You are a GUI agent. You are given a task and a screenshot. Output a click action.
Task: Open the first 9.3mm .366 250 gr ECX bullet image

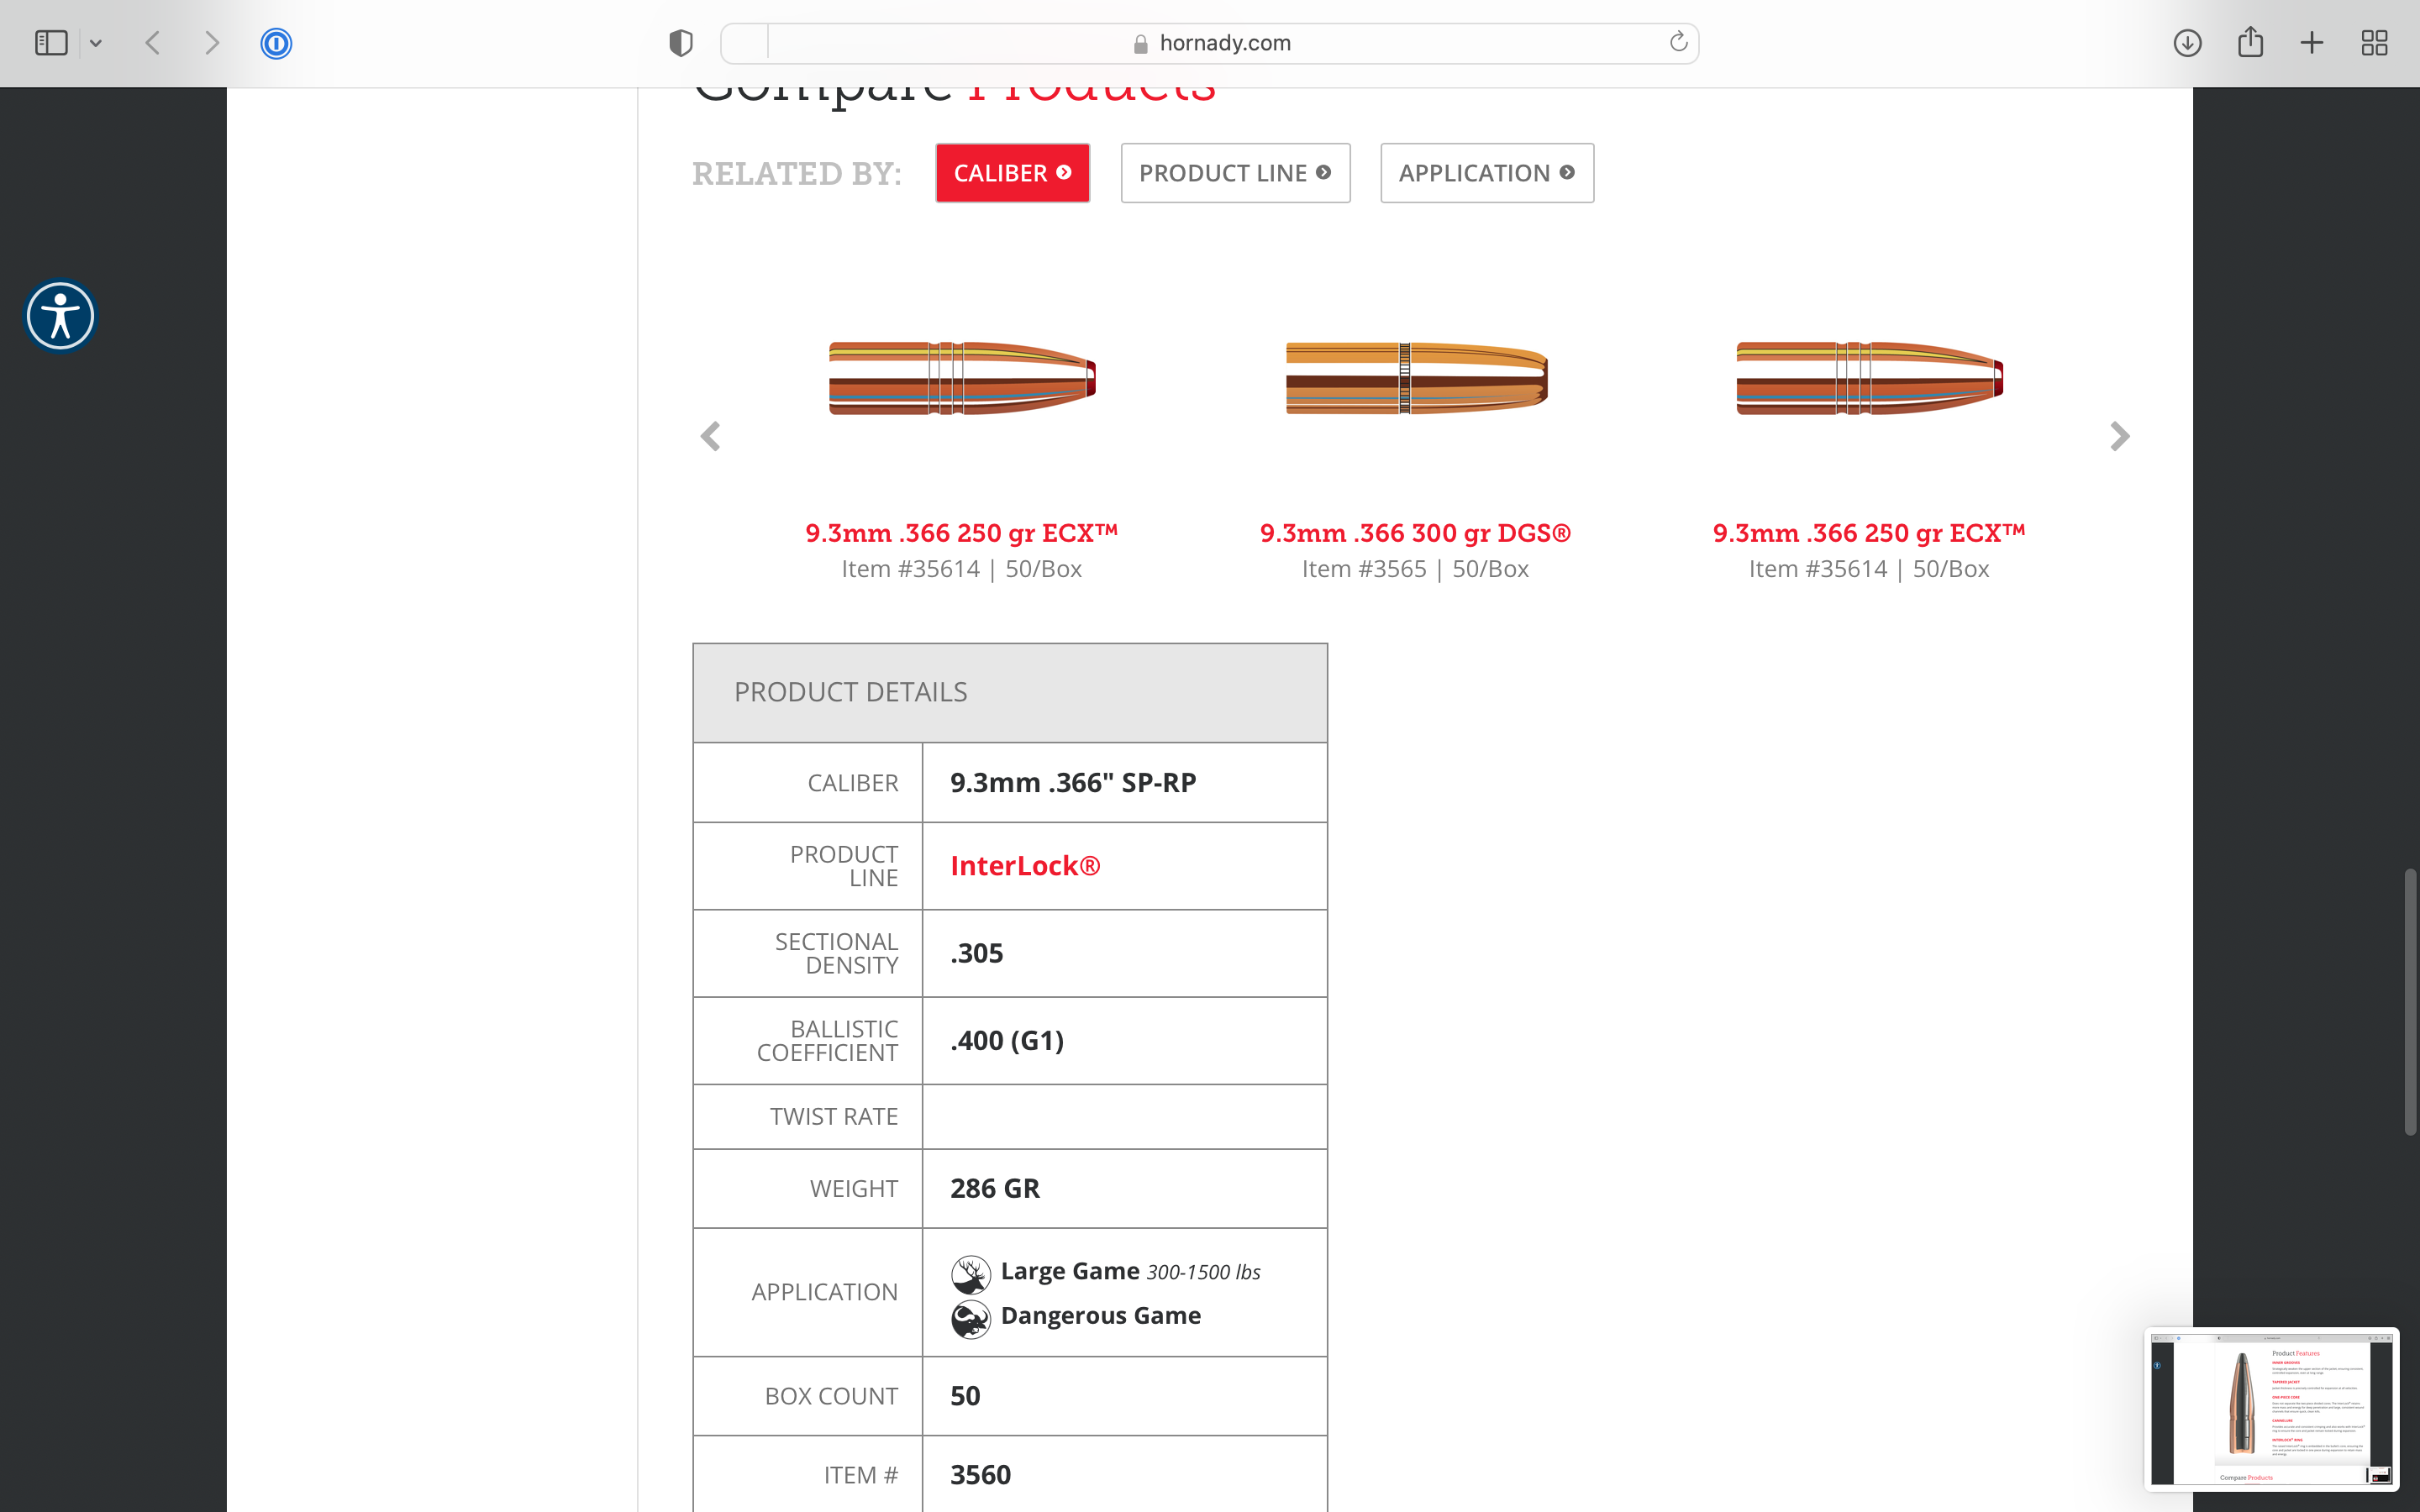coord(962,378)
